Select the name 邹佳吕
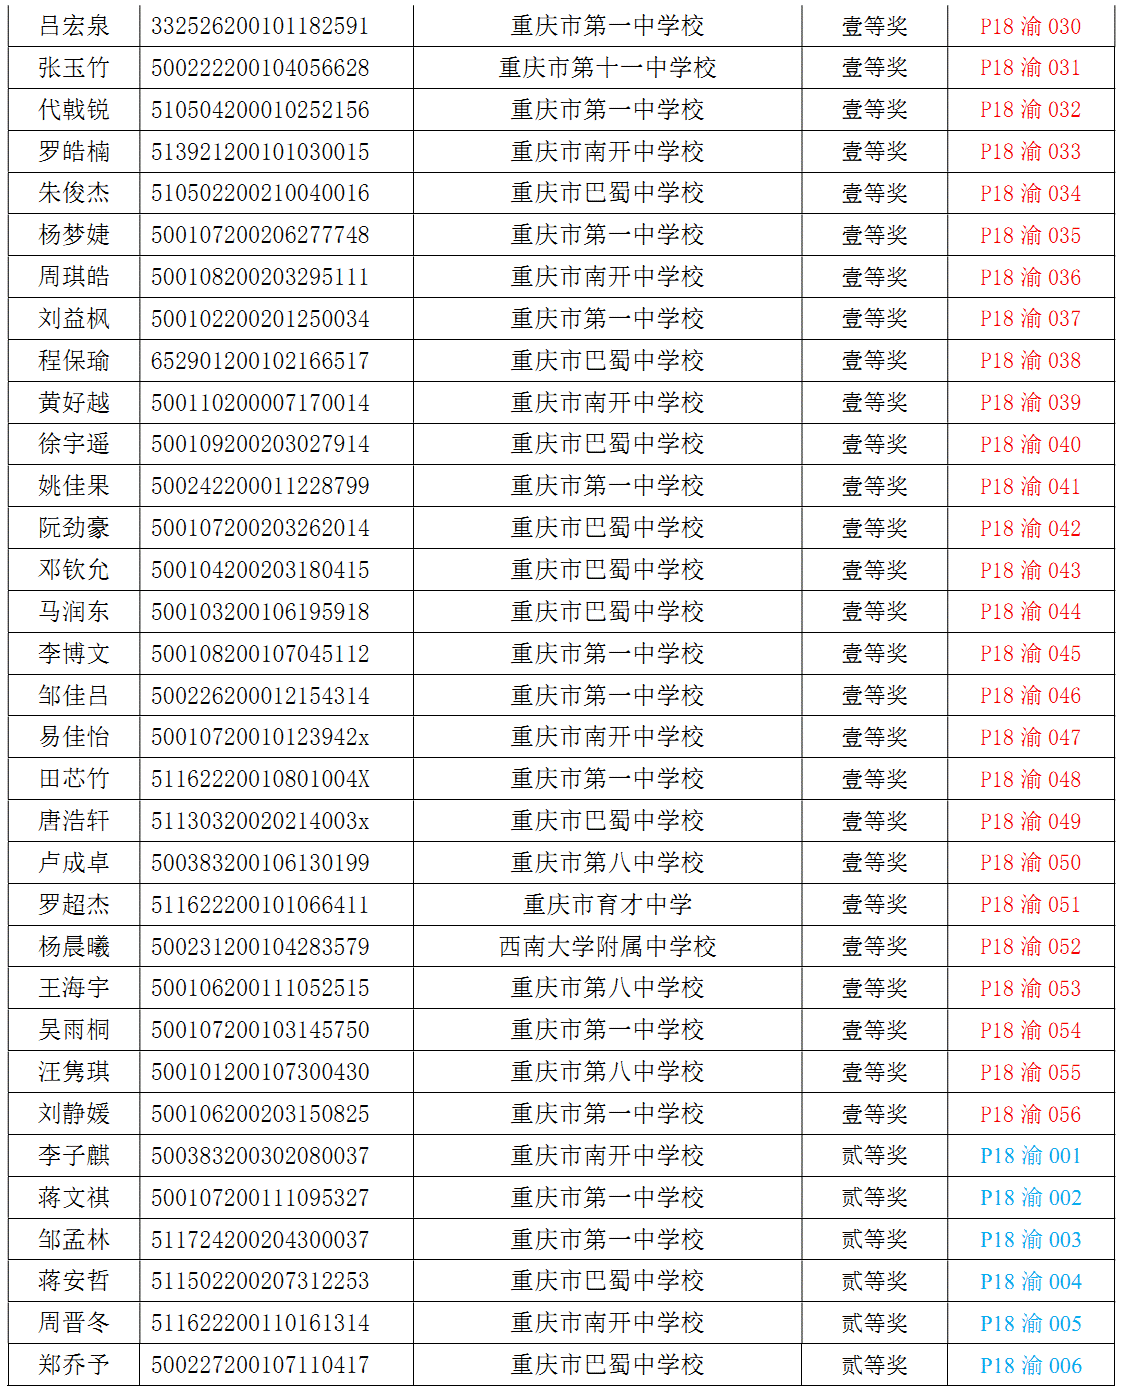This screenshot has width=1121, height=1393. point(74,696)
